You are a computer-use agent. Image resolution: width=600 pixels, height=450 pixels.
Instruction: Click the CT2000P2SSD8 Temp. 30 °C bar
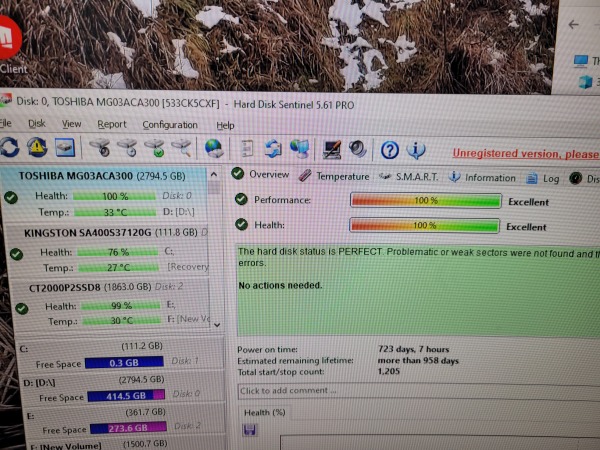[121, 320]
